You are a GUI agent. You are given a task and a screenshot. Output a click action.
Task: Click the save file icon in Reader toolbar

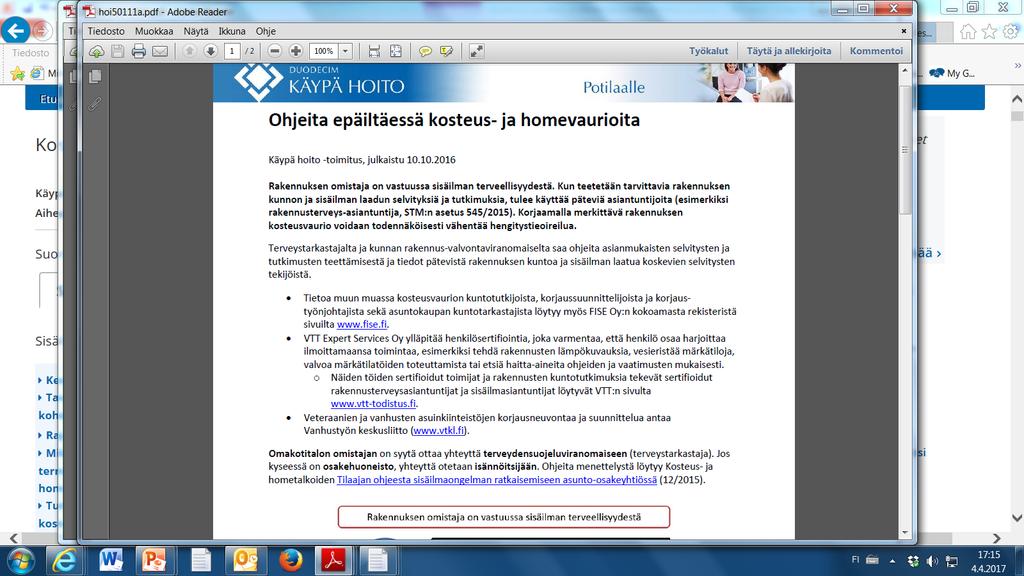(x=118, y=51)
